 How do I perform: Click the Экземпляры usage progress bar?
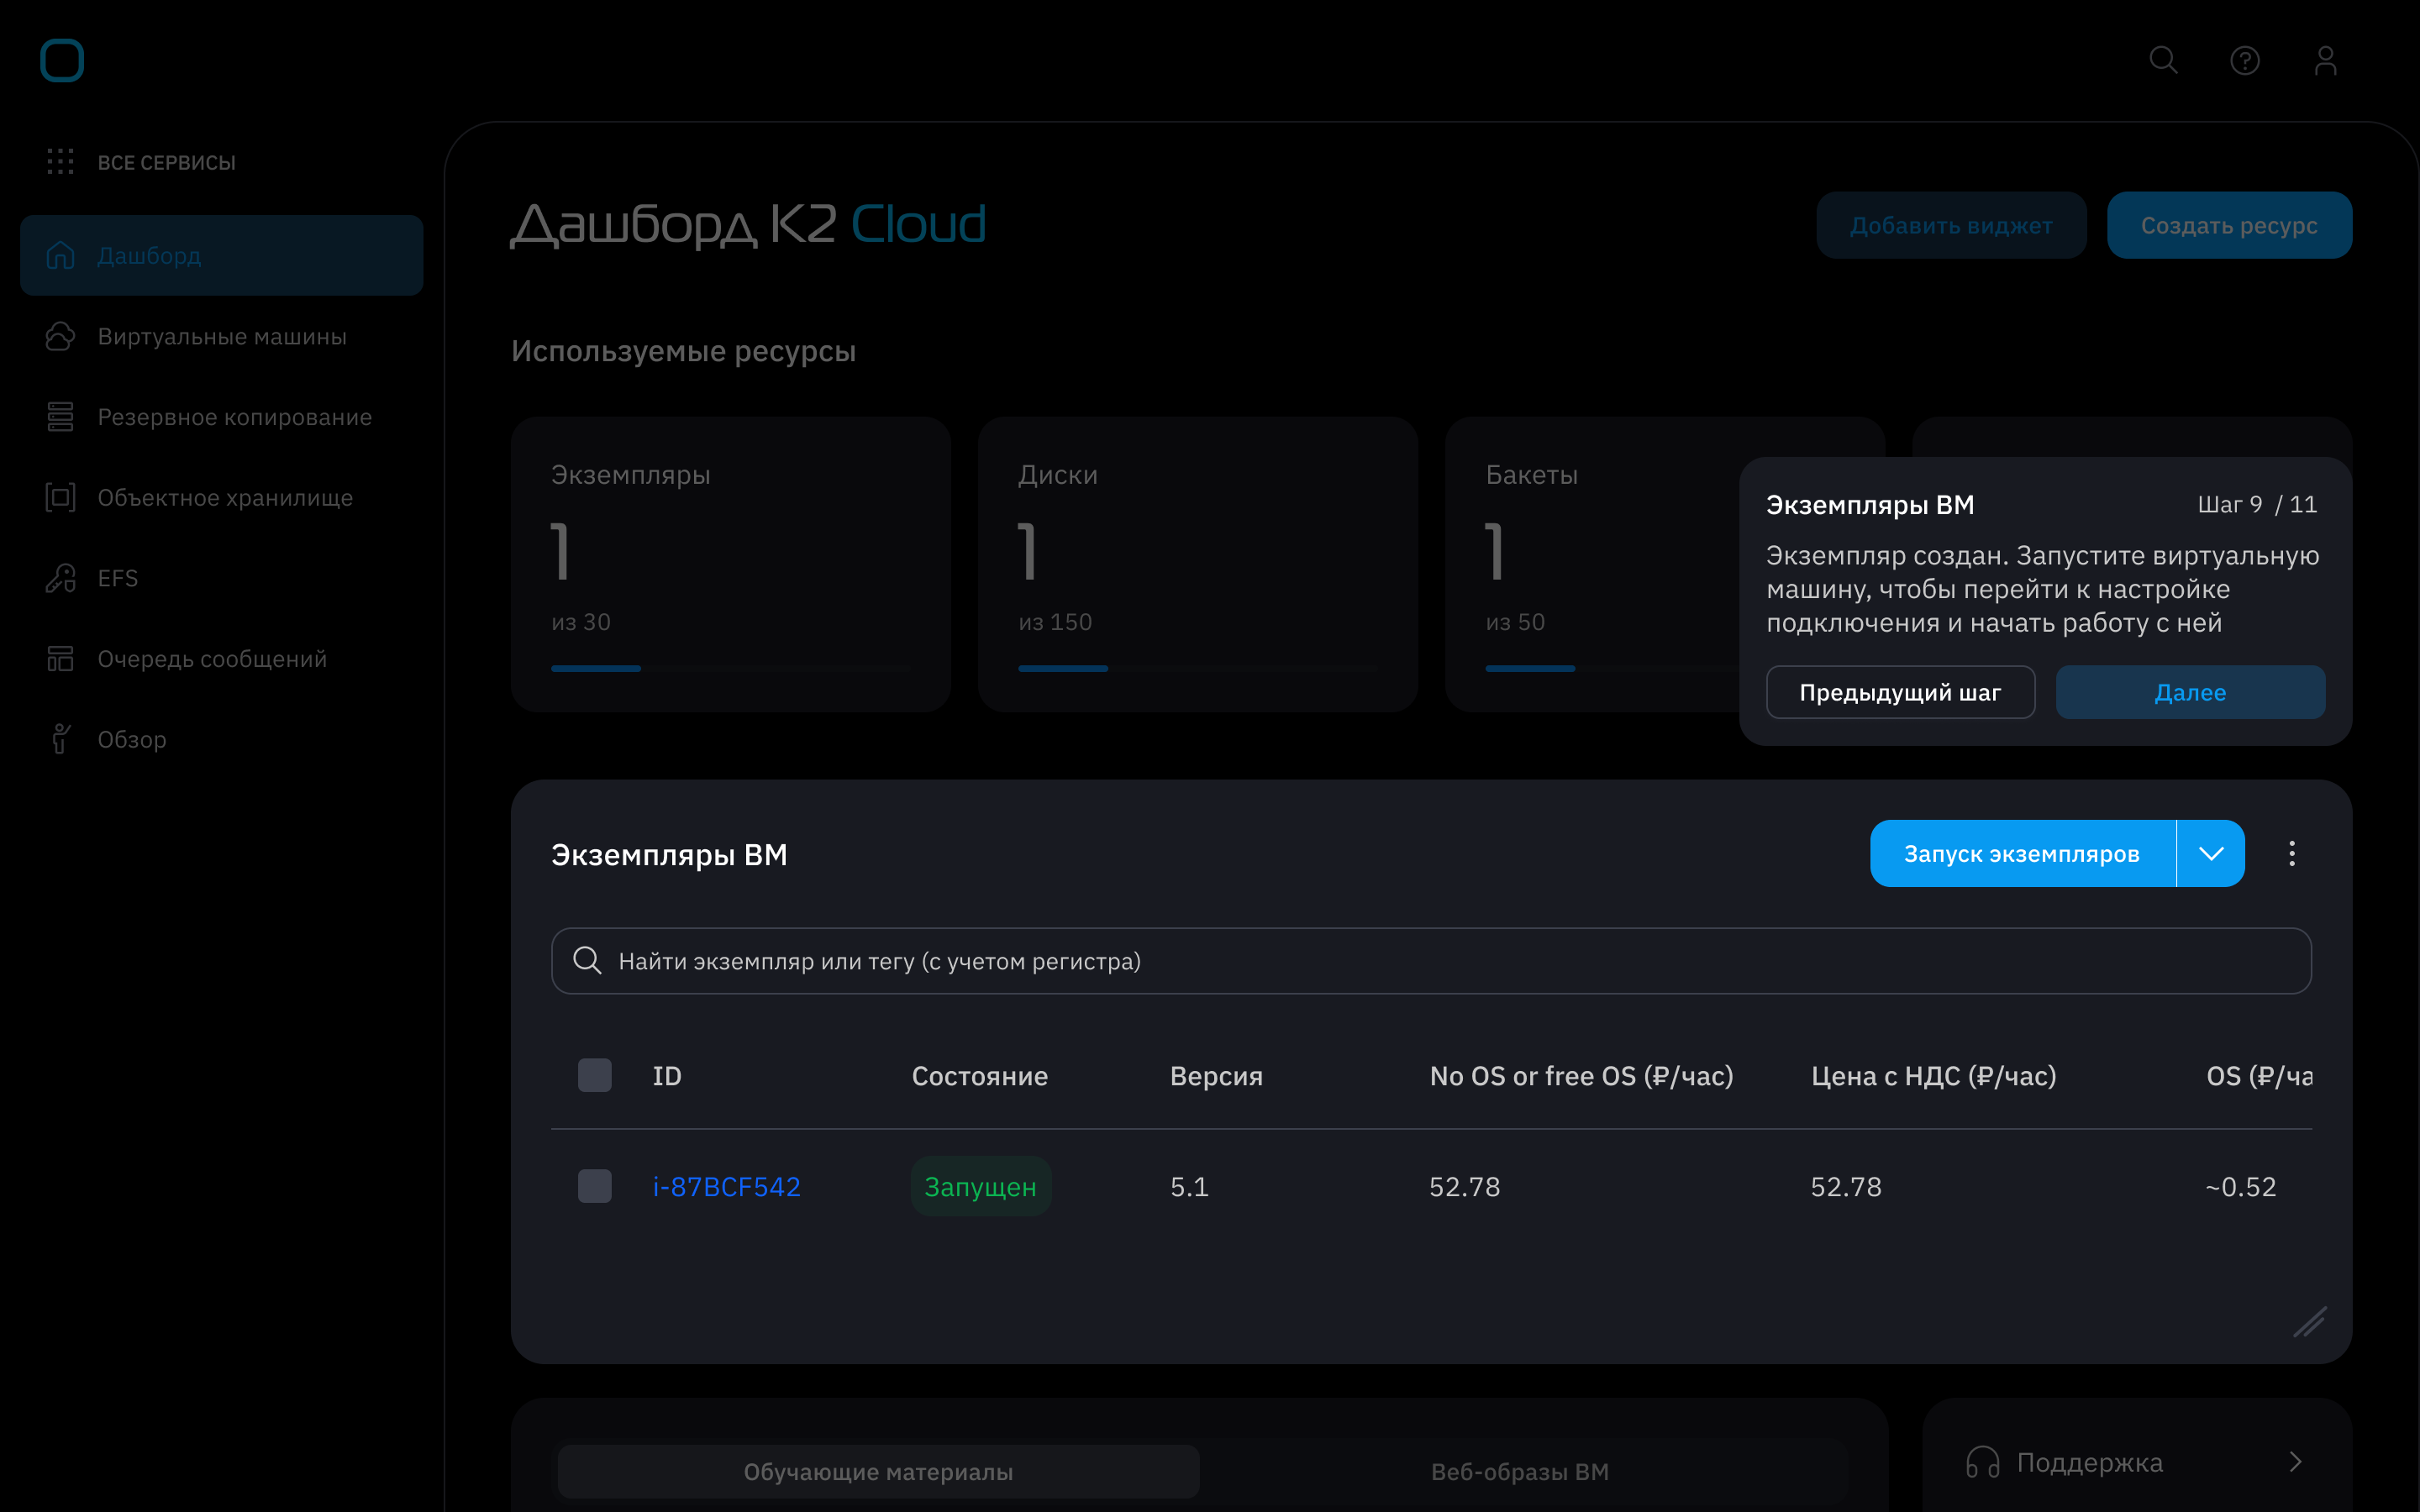731,668
